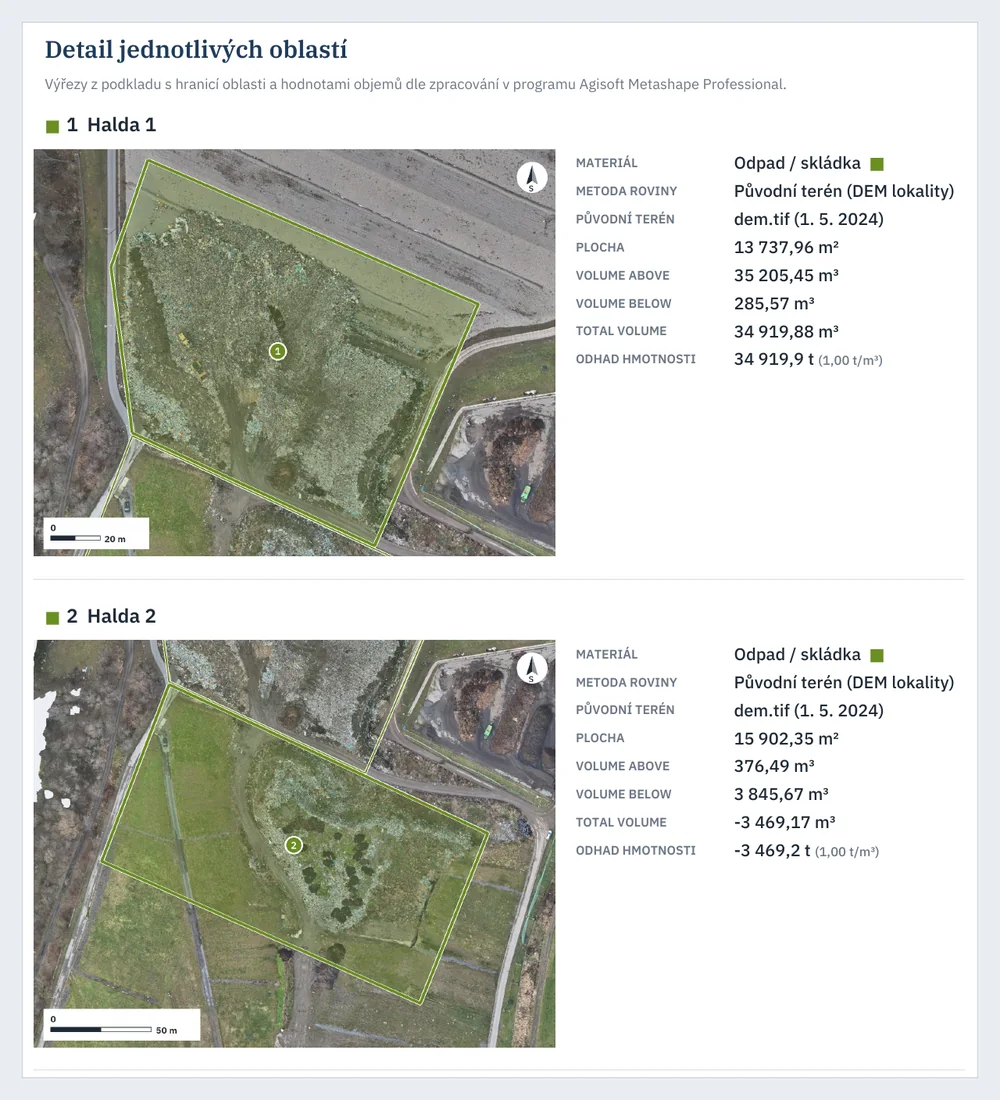Click the area value '13 737,96 m²'
Viewport: 1000px width, 1100px height.
click(x=786, y=247)
